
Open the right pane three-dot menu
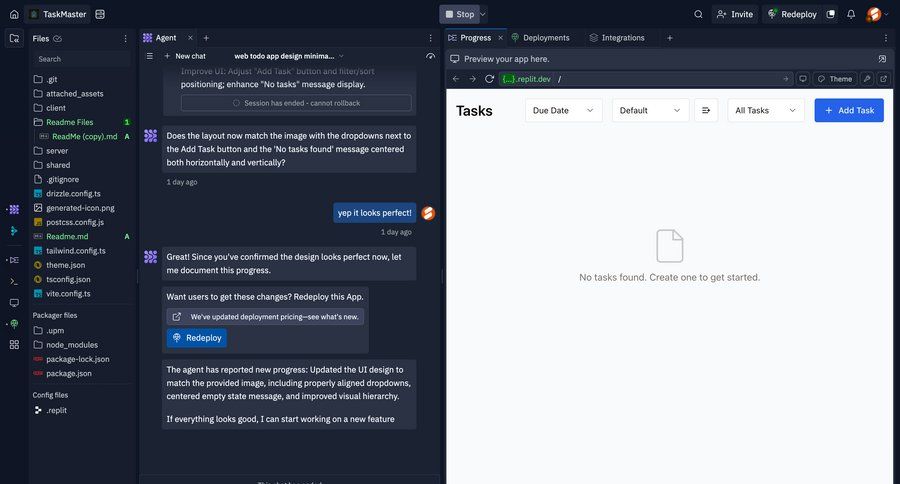point(886,38)
